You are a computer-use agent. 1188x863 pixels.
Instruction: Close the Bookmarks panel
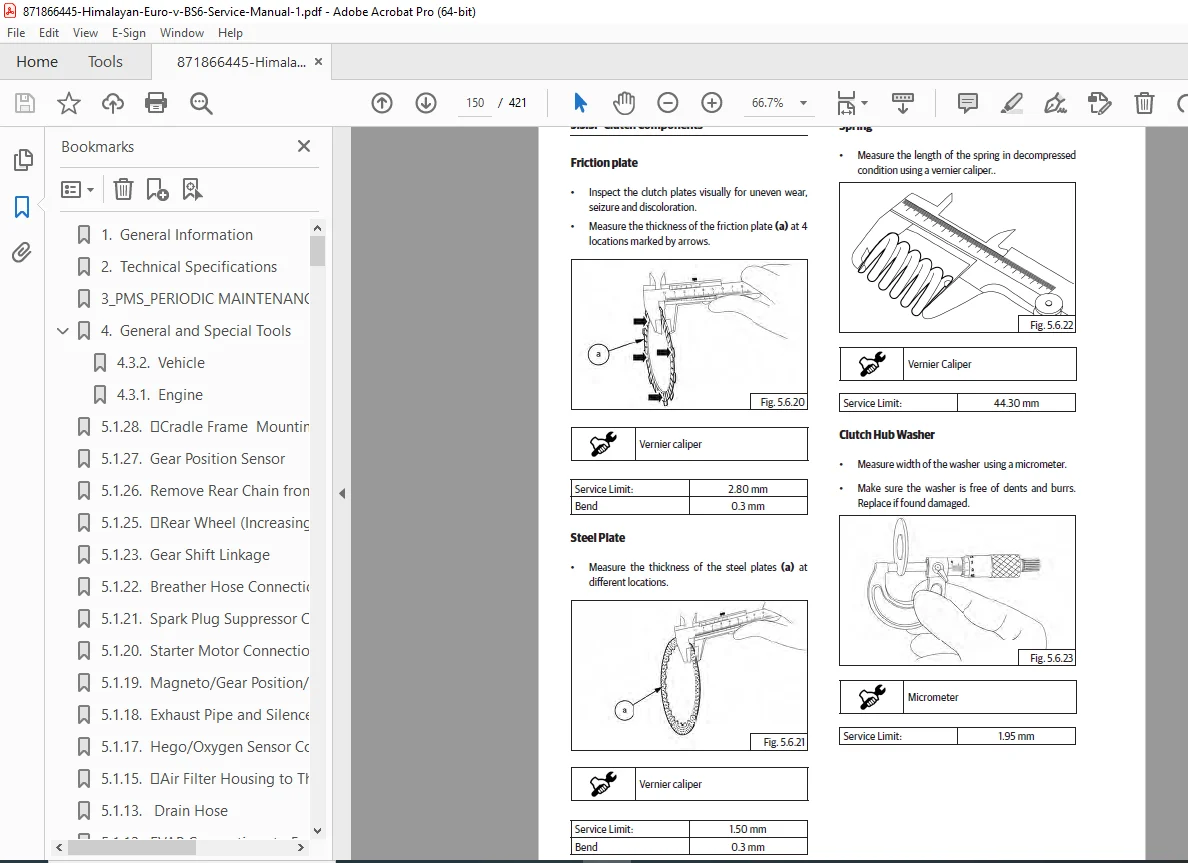(304, 146)
